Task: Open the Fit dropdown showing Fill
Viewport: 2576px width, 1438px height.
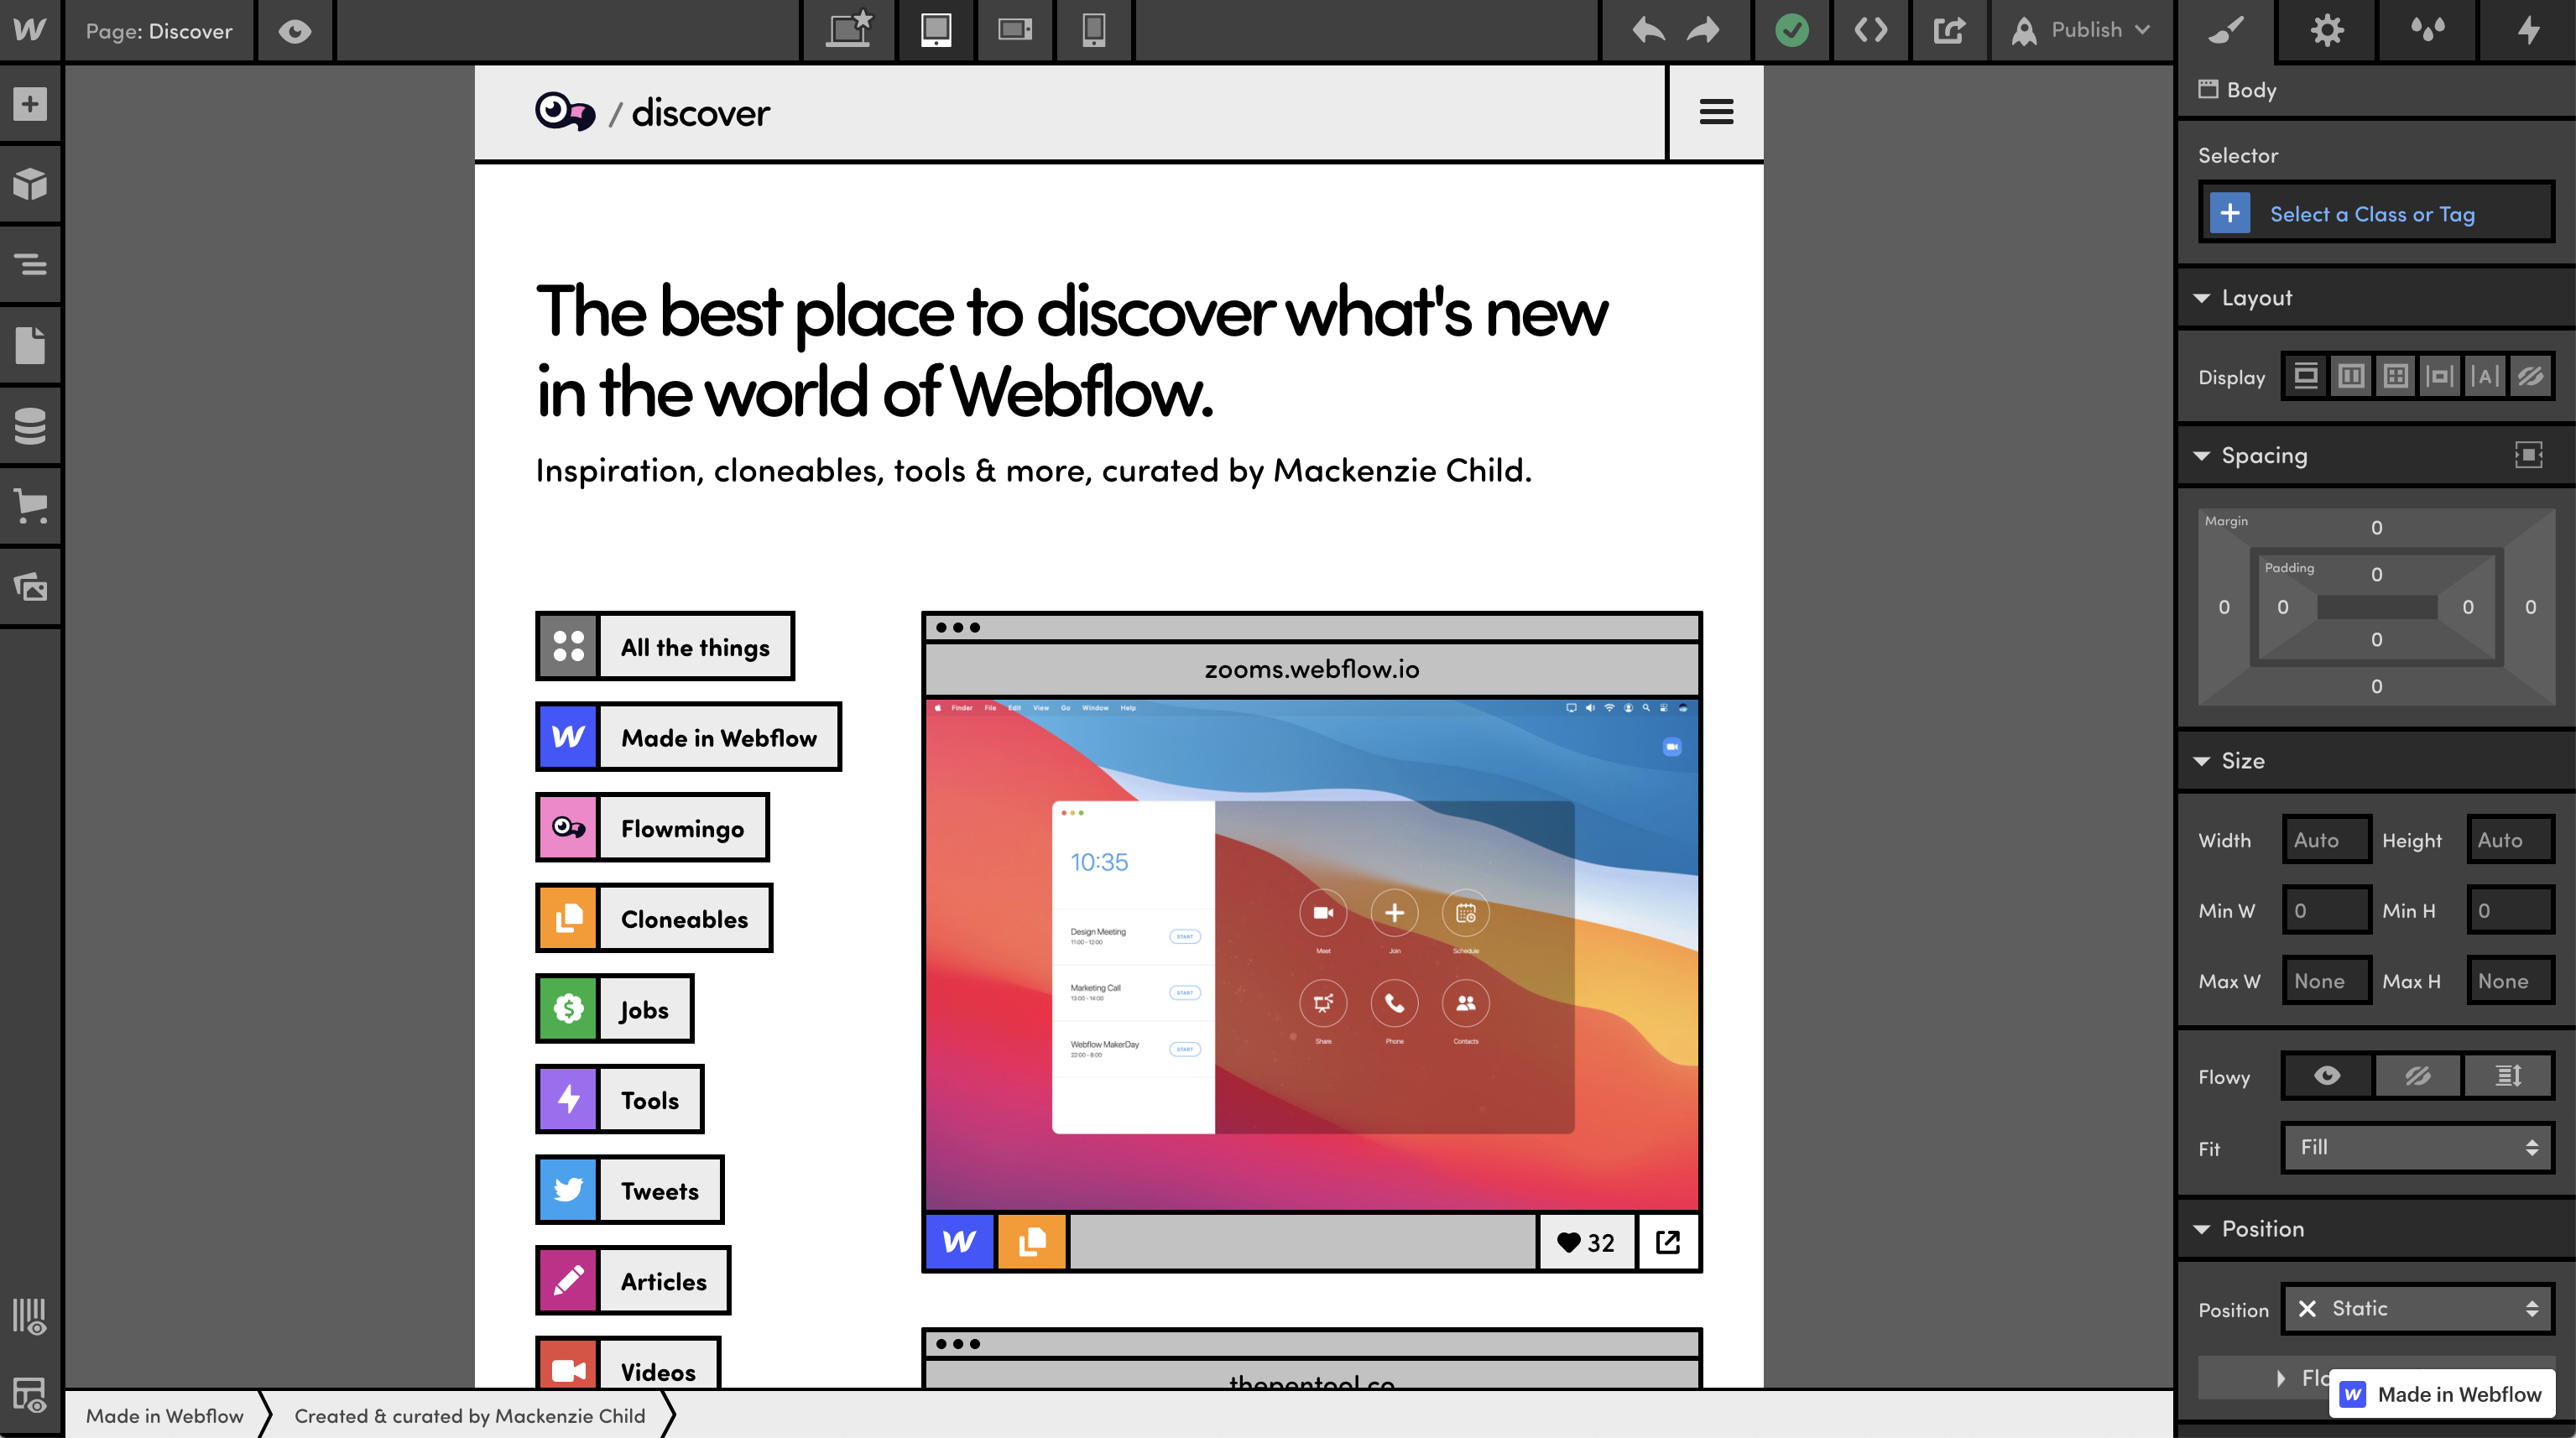Action: pyautogui.click(x=2416, y=1147)
